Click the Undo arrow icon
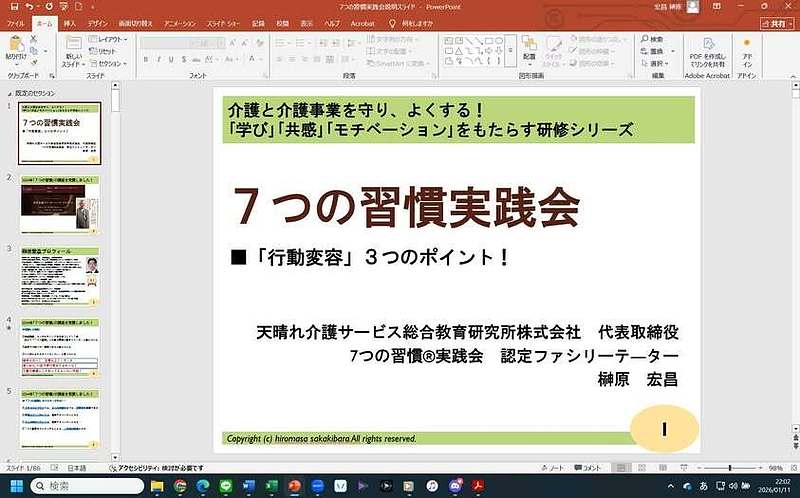The image size is (800, 498). [28, 6]
